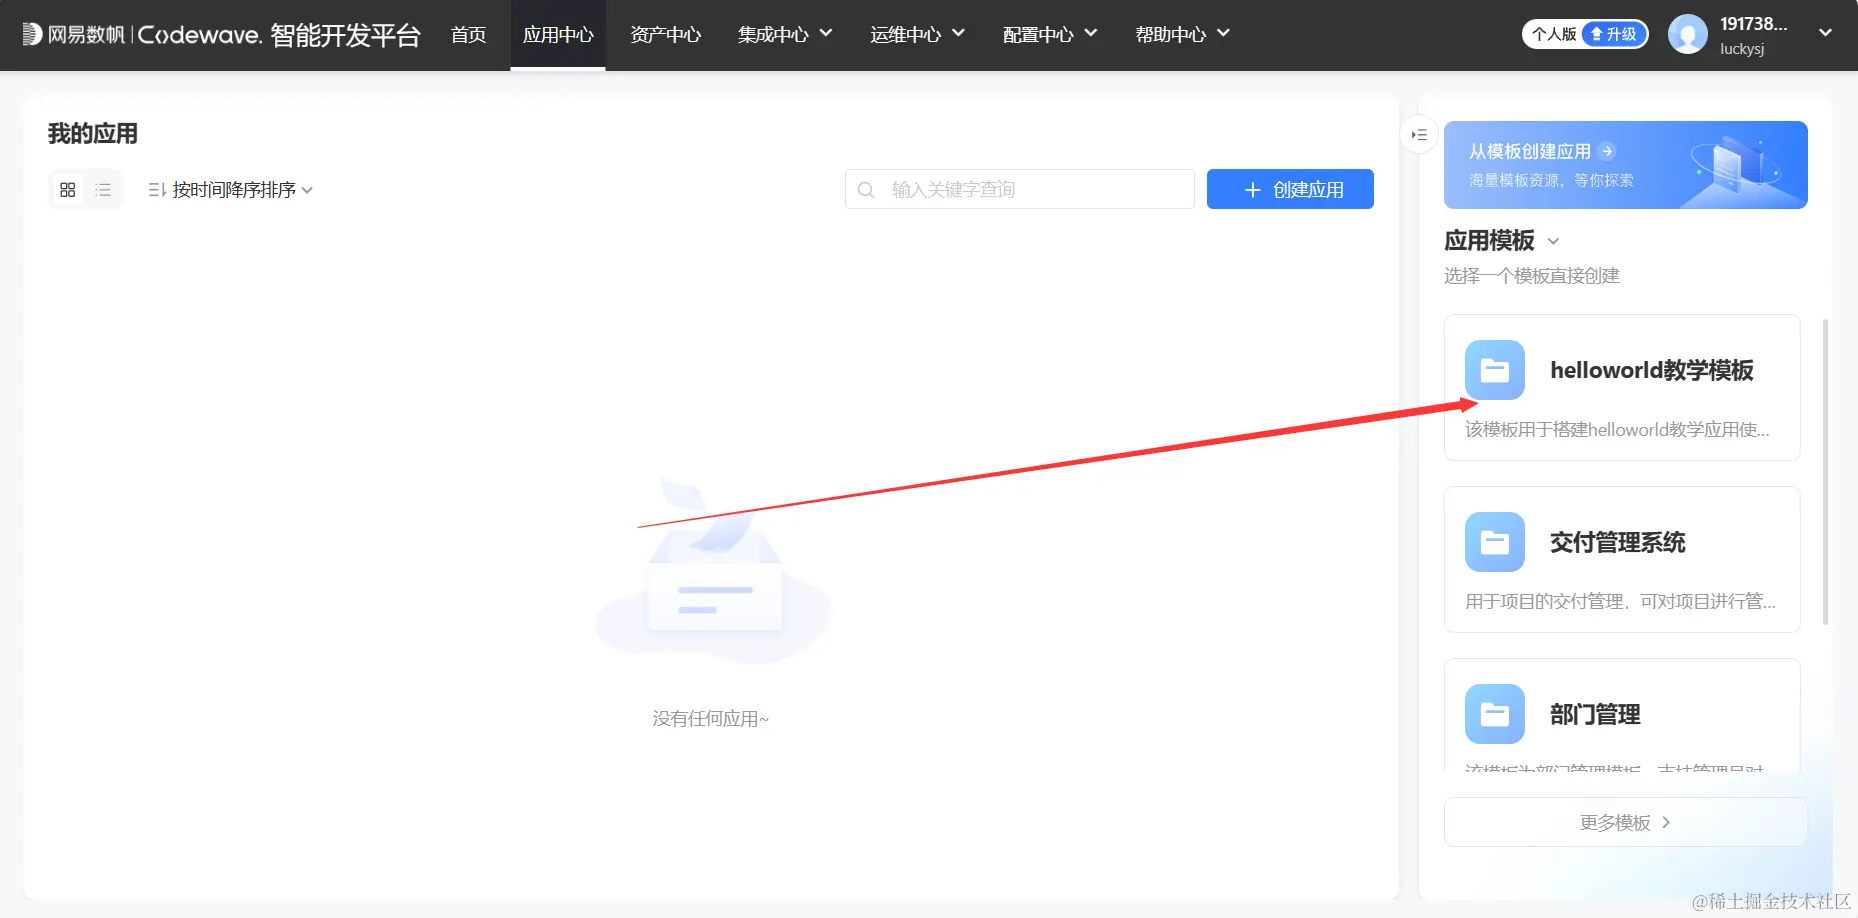Click the 部门管理 template folder icon
The width and height of the screenshot is (1858, 918).
tap(1495, 713)
